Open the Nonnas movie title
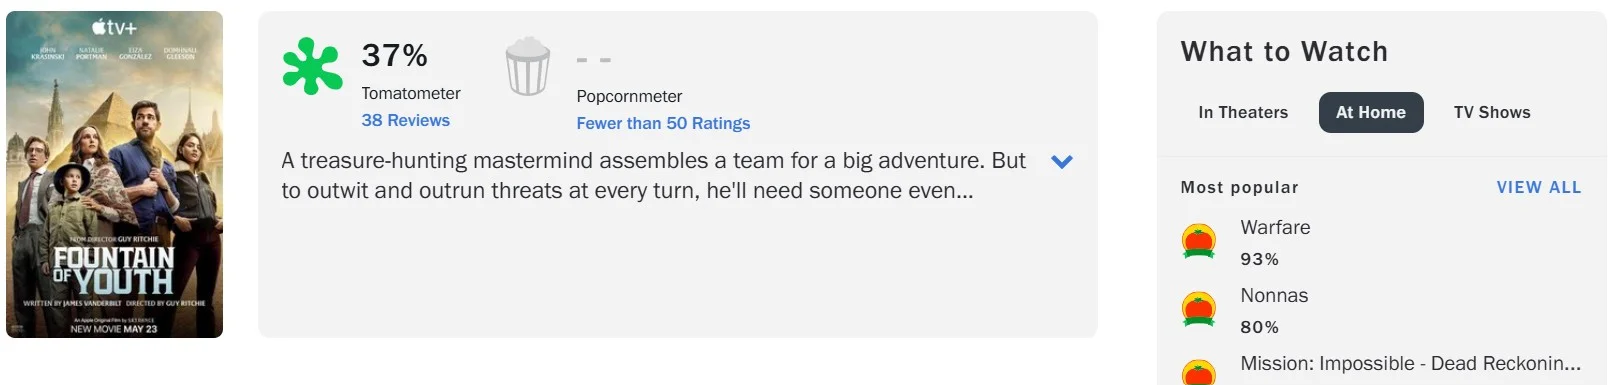Image resolution: width=1612 pixels, height=385 pixels. 1274,295
